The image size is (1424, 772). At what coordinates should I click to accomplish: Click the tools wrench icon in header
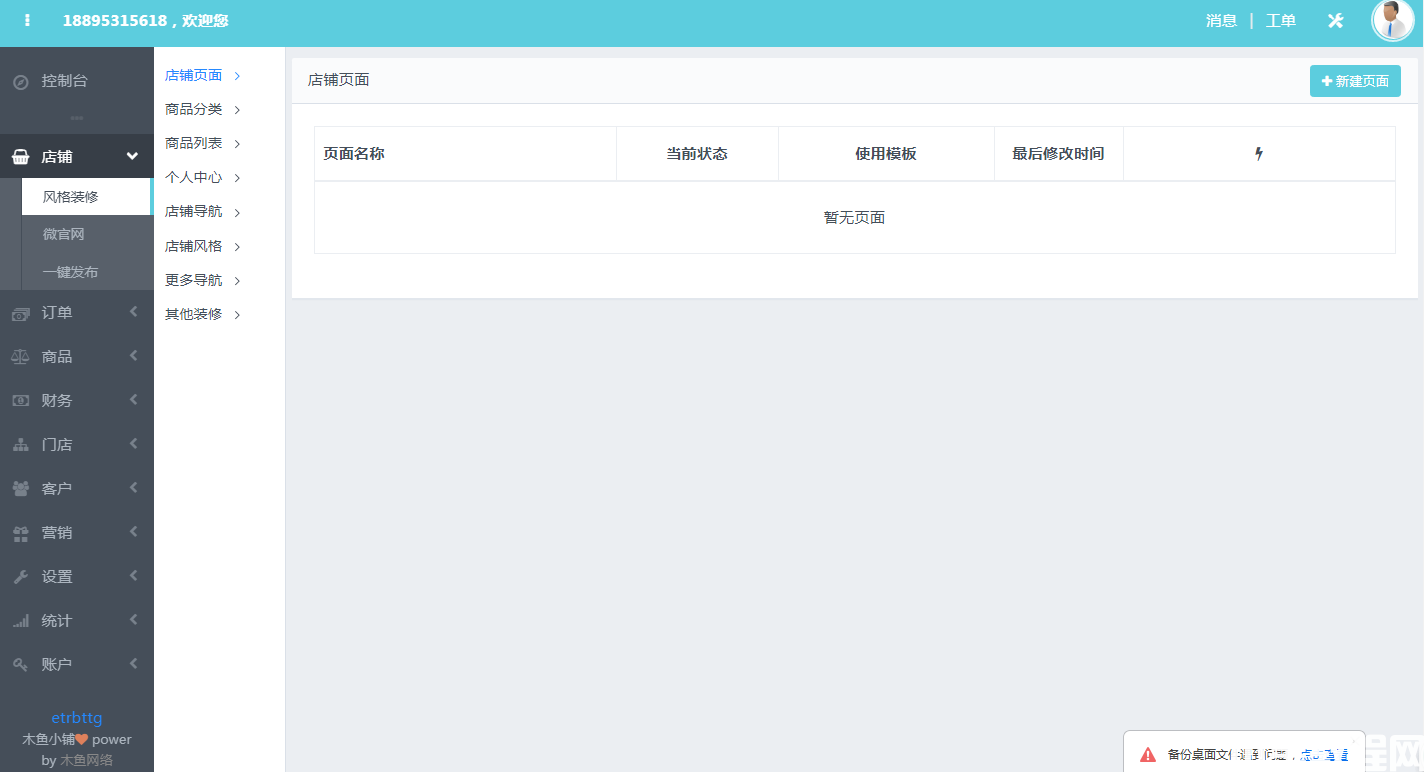1335,20
